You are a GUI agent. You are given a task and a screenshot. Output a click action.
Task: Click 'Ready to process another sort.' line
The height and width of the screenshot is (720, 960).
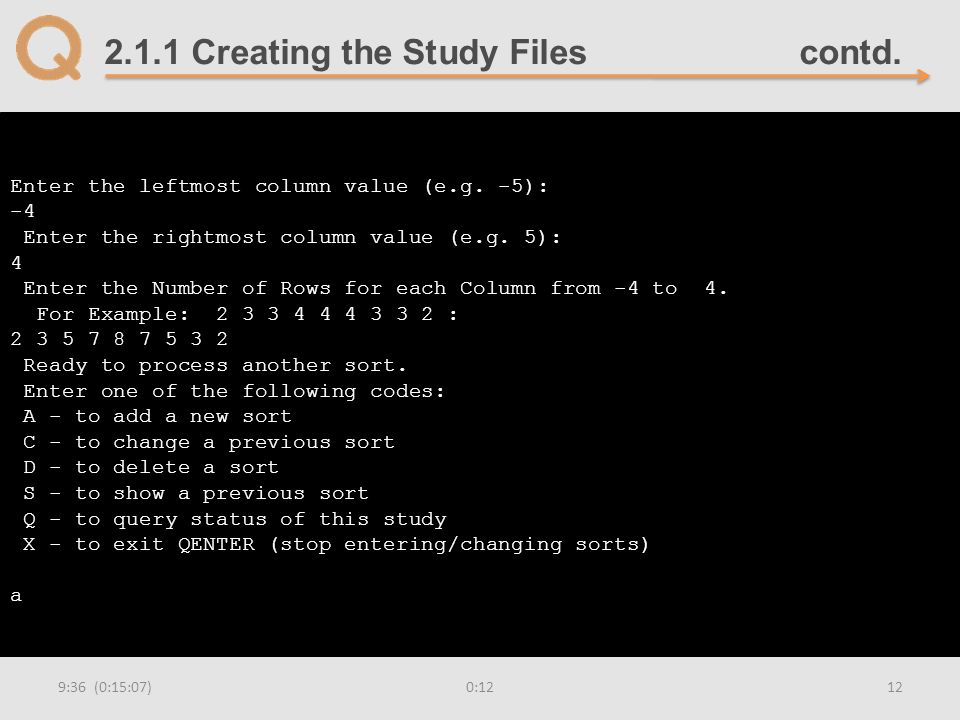(x=215, y=366)
